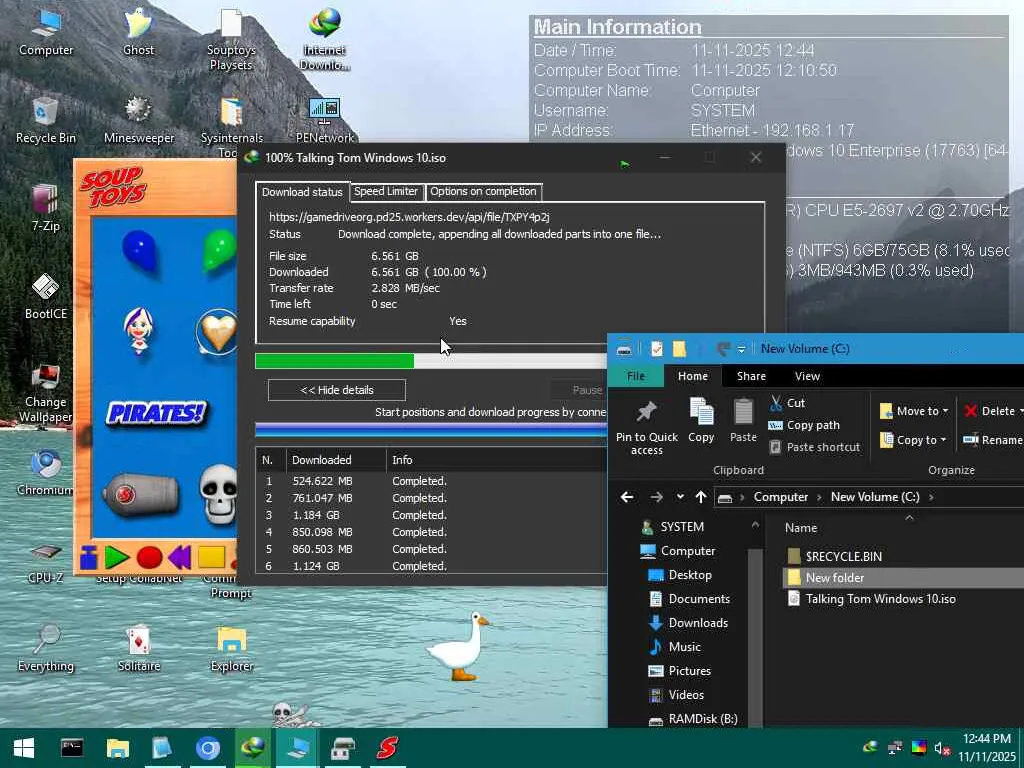Go back in Explorer navigation

coord(627,497)
